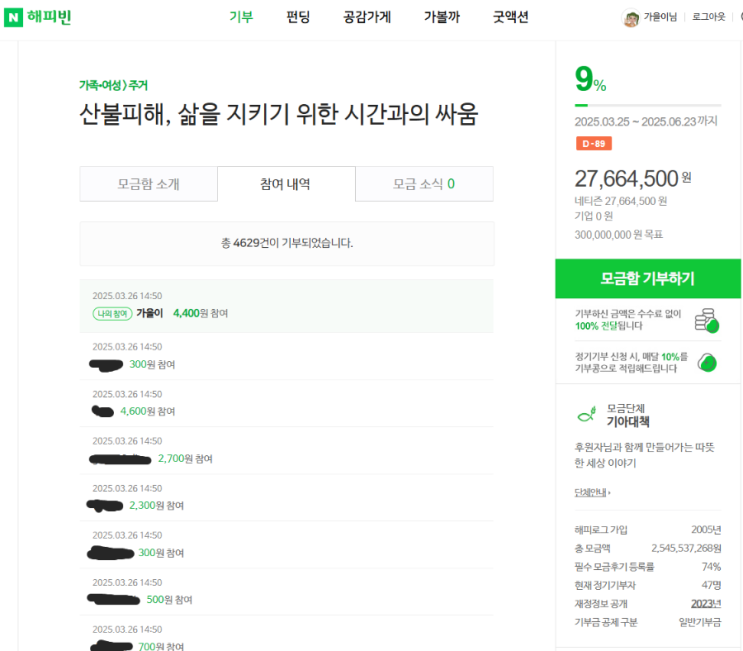Open the 굿액션 menu
Screen dimensions: 743x651
[x=511, y=17]
